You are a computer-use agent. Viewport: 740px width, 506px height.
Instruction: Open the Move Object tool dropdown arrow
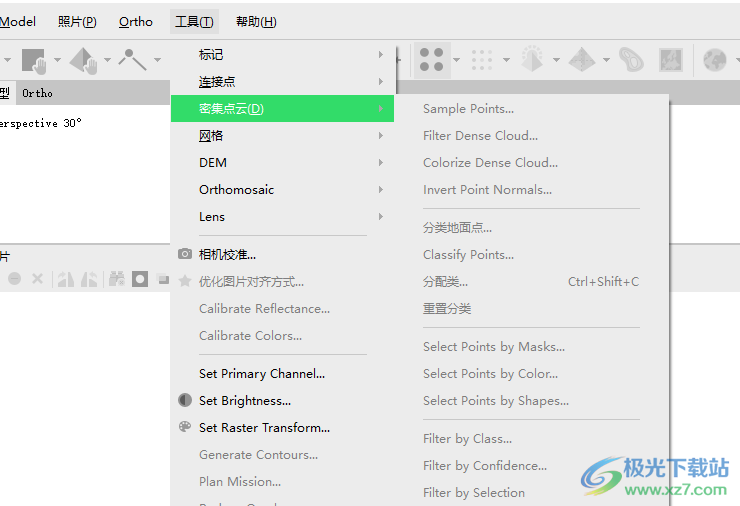pyautogui.click(x=107, y=60)
